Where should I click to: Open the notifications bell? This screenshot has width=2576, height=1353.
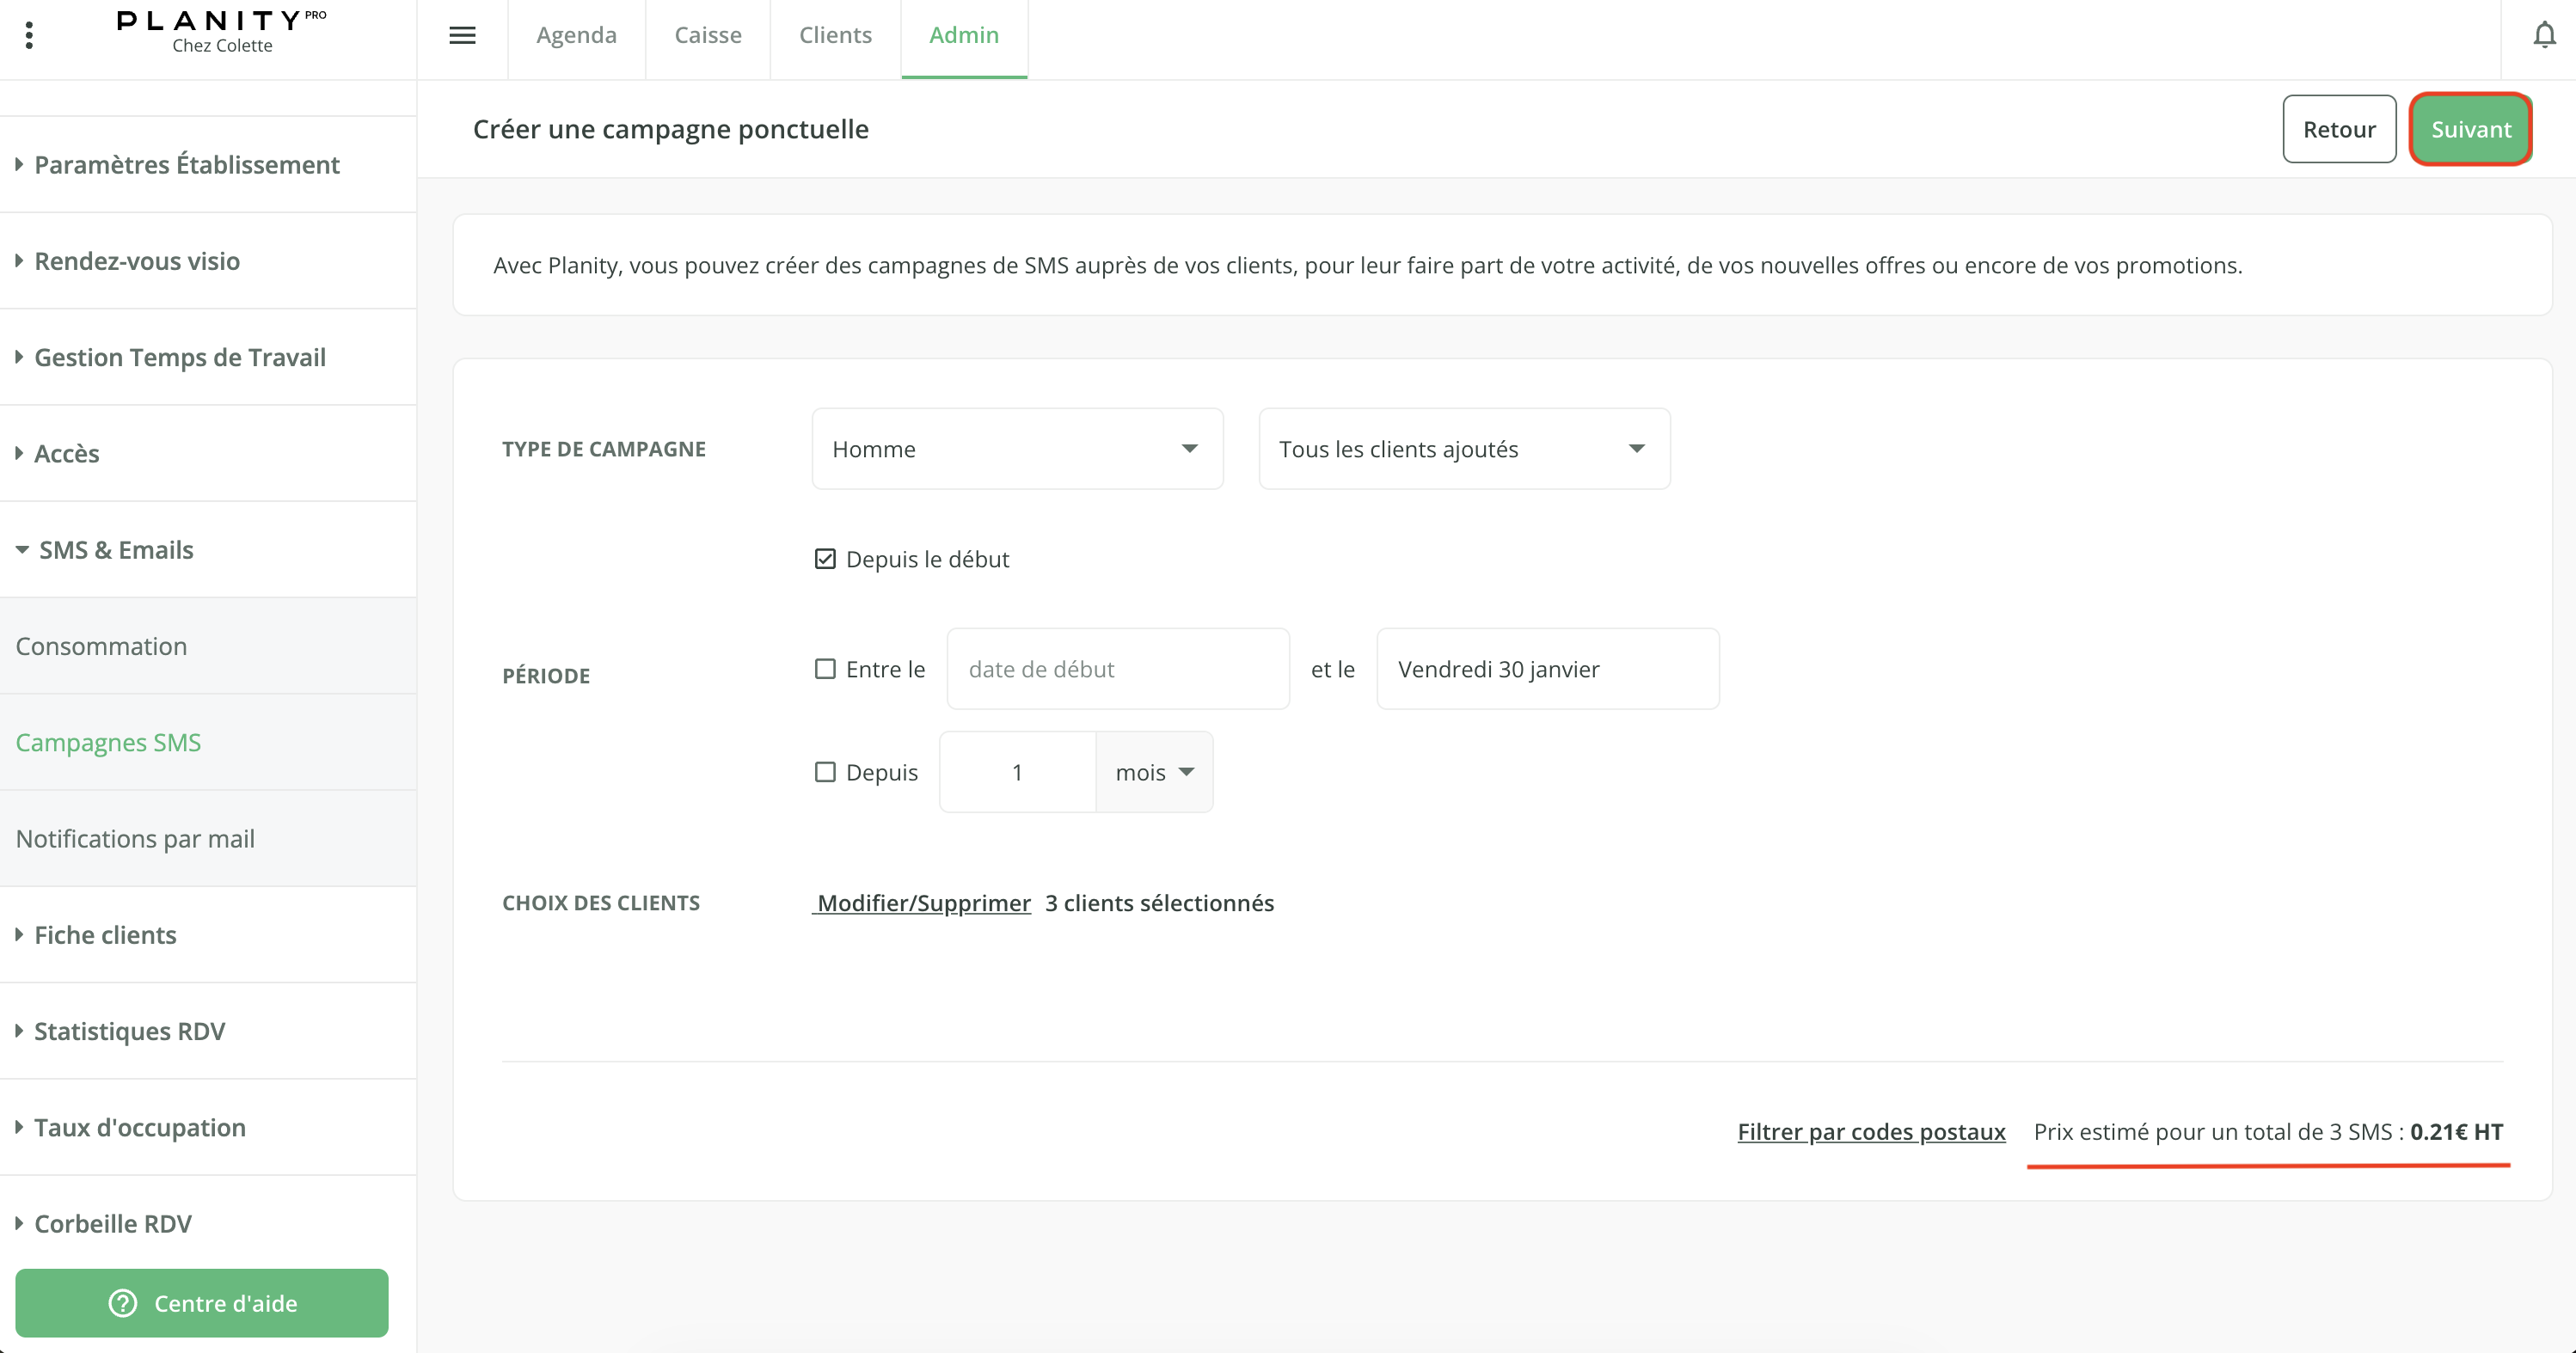[x=2544, y=36]
